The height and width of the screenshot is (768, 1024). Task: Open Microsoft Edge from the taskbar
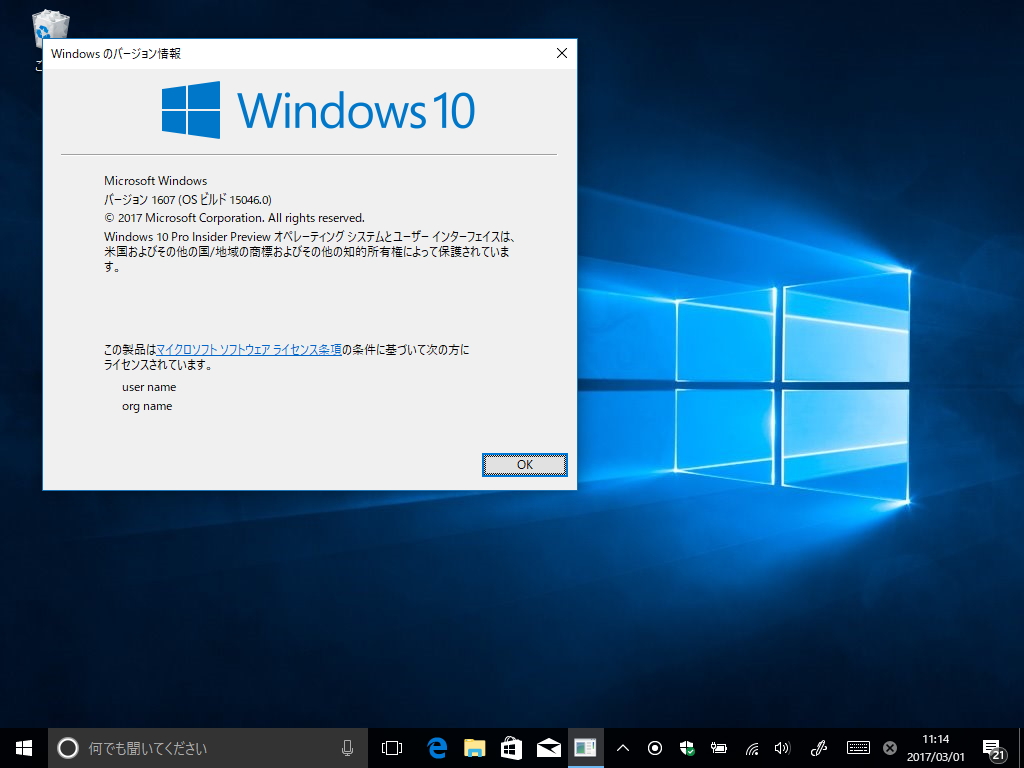(x=436, y=747)
